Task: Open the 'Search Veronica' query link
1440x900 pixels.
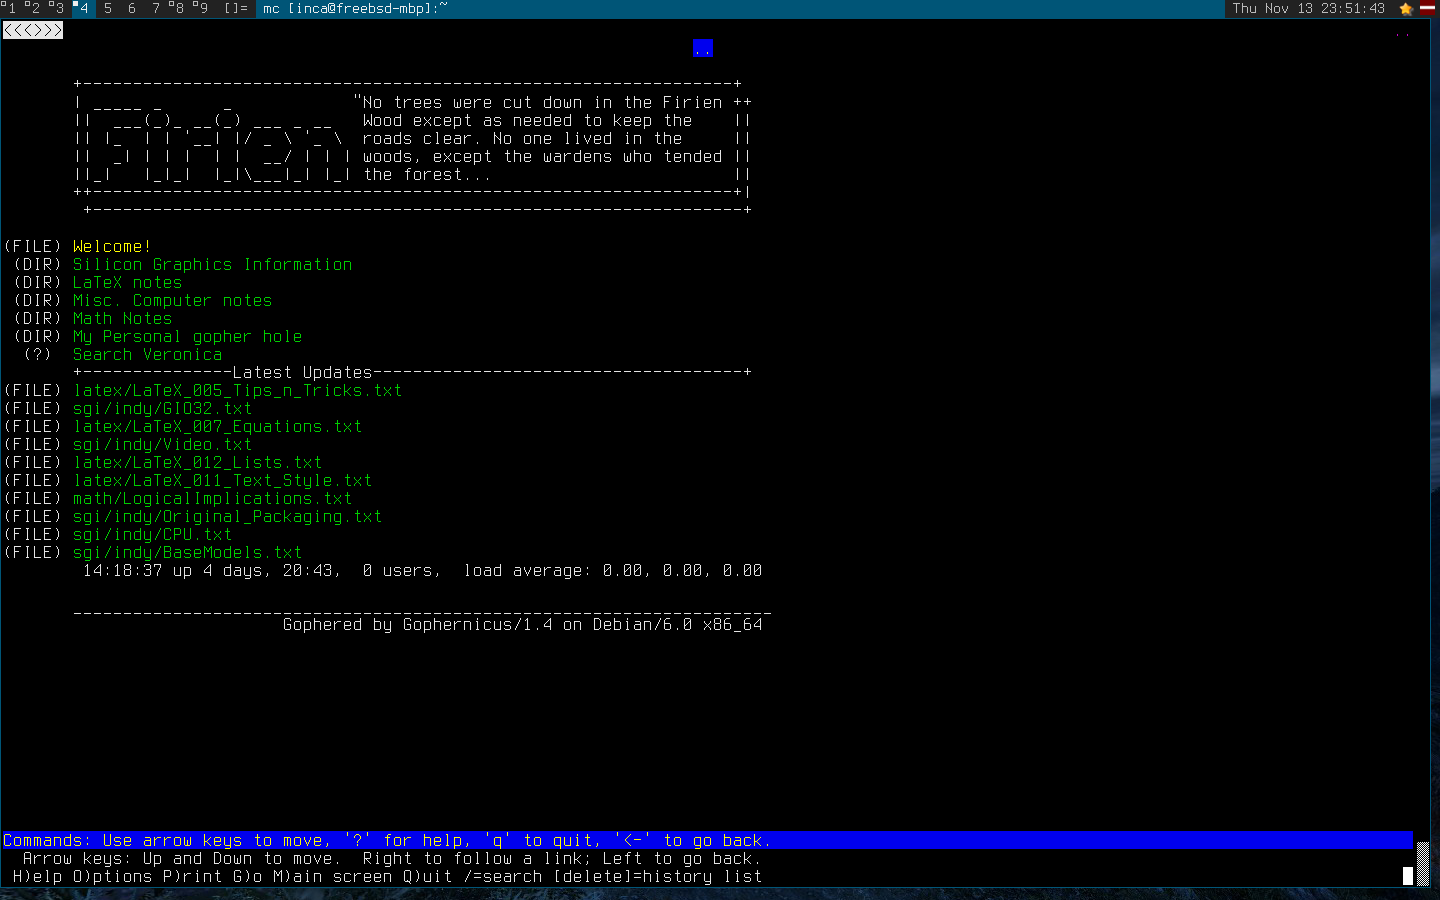Action: point(147,354)
